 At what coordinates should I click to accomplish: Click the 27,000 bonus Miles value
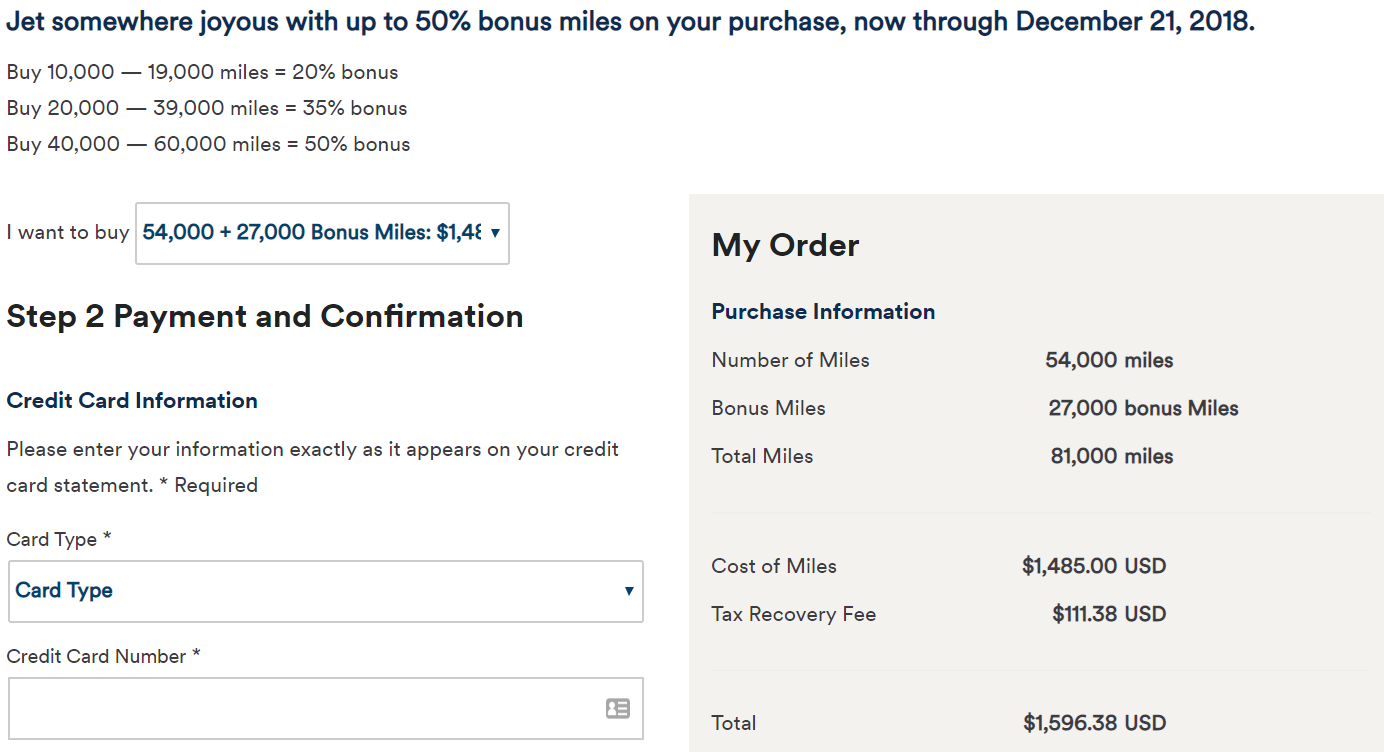pyautogui.click(x=1143, y=408)
